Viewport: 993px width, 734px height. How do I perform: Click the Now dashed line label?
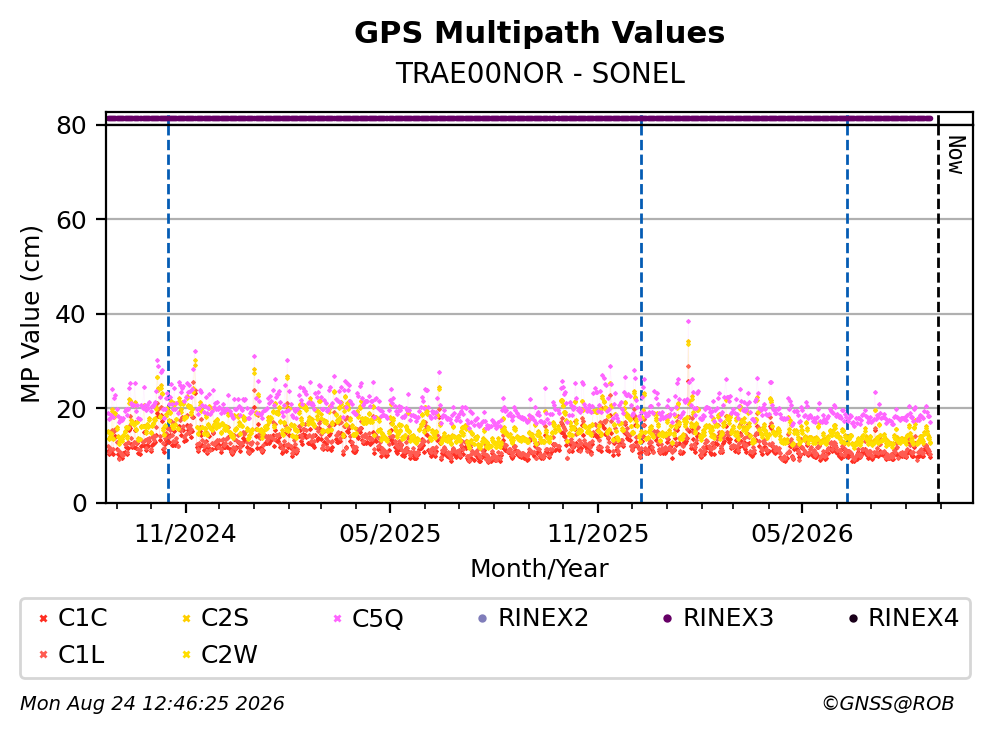[x=956, y=155]
